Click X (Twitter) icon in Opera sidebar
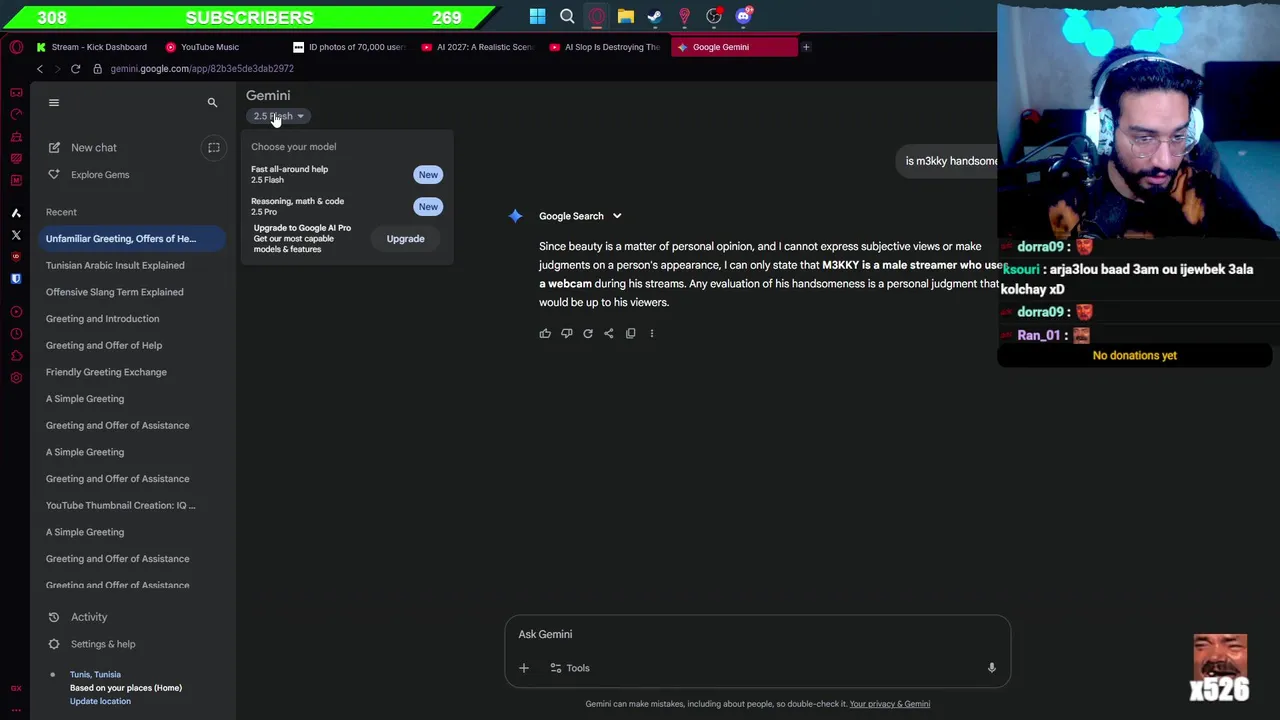The image size is (1280, 720). click(16, 235)
